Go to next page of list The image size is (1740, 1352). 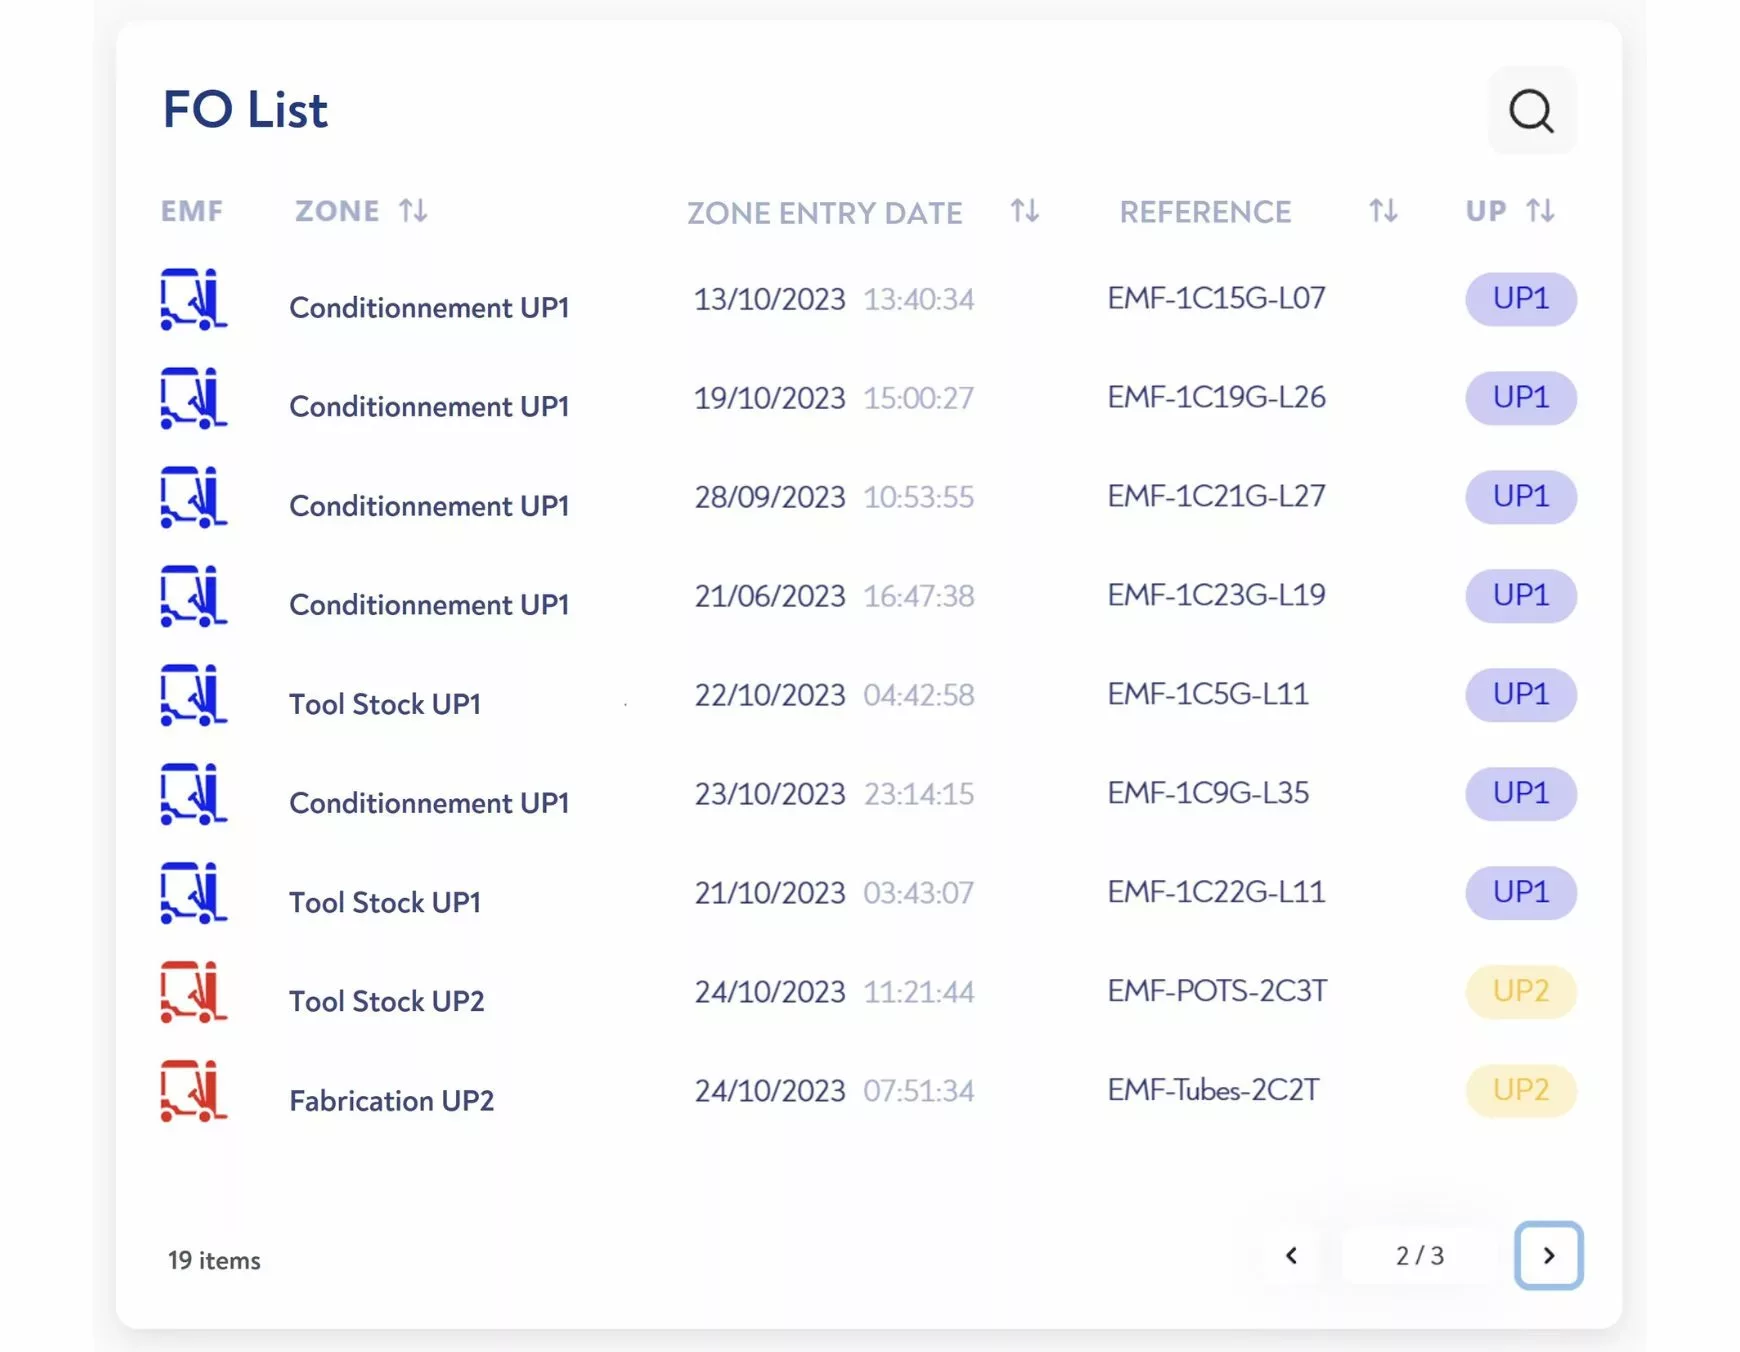(x=1548, y=1255)
